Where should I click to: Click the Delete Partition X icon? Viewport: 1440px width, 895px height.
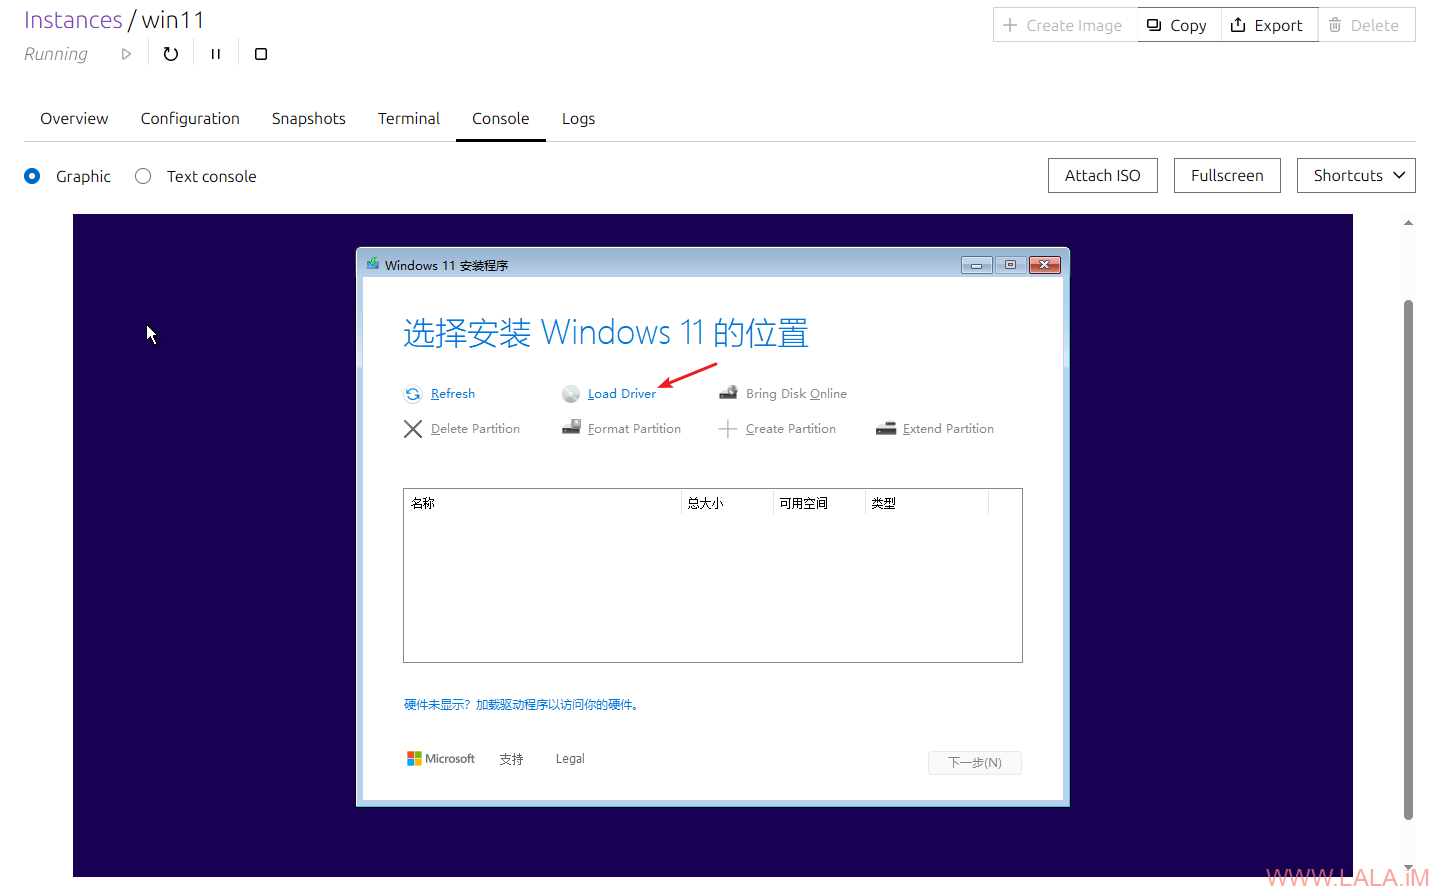coord(413,429)
